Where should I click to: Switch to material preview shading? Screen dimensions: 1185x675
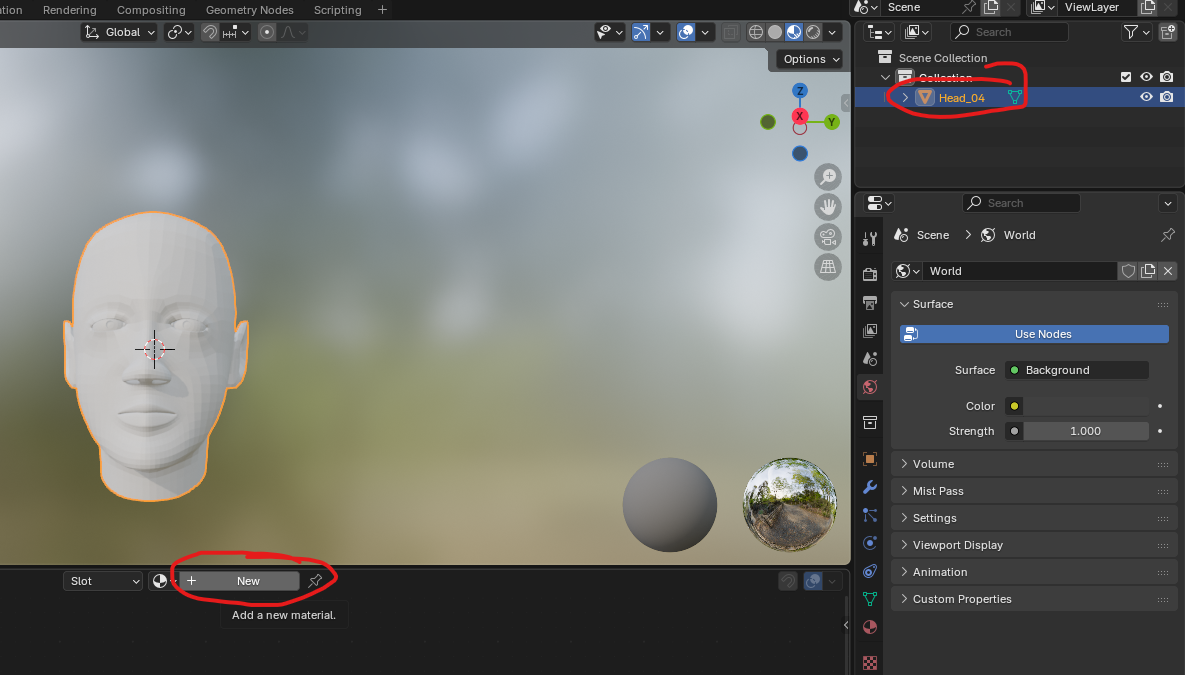[794, 33]
